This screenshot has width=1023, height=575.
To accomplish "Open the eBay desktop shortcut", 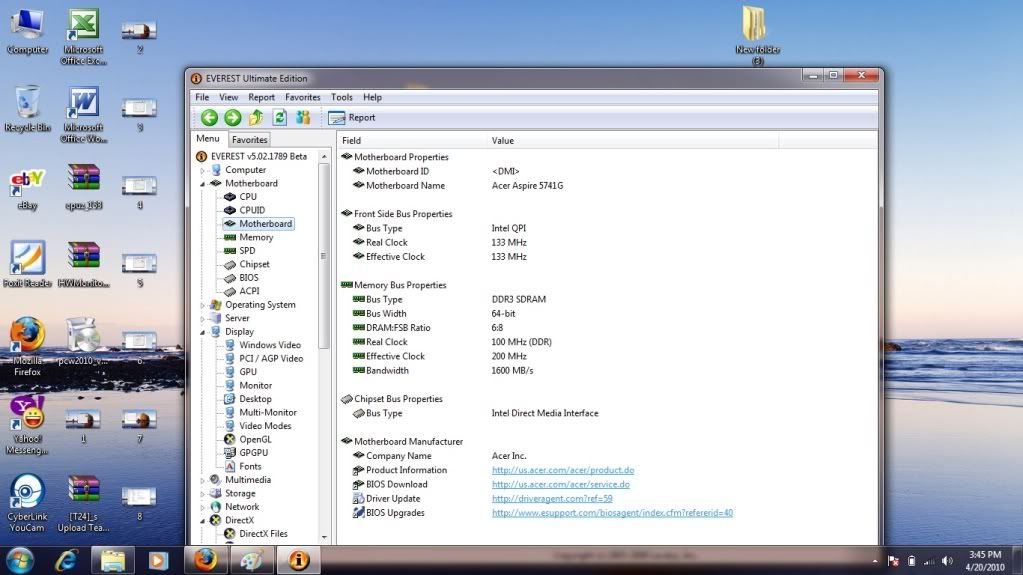I will [x=27, y=189].
